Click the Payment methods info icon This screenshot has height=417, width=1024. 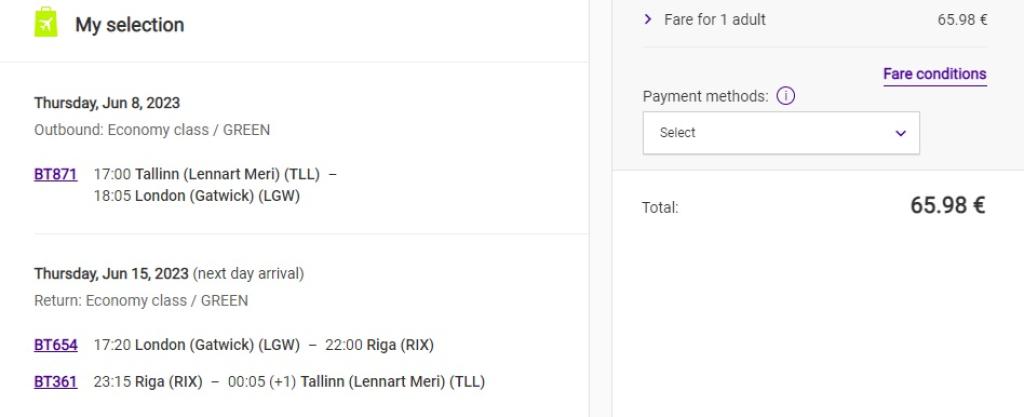pos(785,97)
